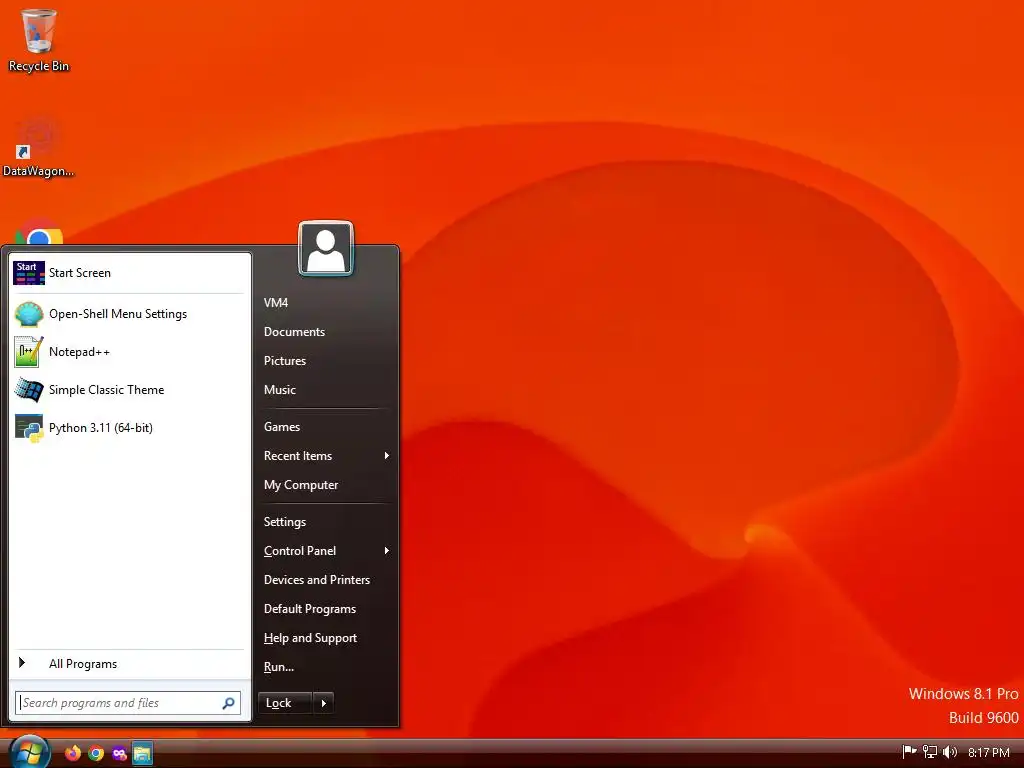1024x768 pixels.
Task: Click the Python 3.11 icon
Action: (29, 428)
